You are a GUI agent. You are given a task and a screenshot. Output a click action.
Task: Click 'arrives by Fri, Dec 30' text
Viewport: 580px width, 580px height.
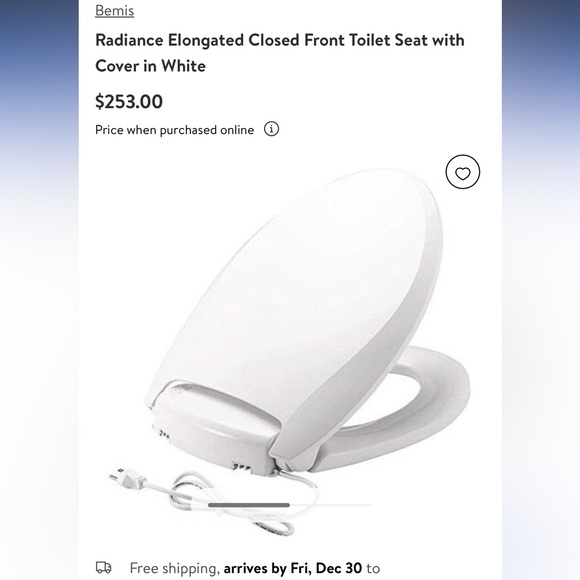coord(293,568)
